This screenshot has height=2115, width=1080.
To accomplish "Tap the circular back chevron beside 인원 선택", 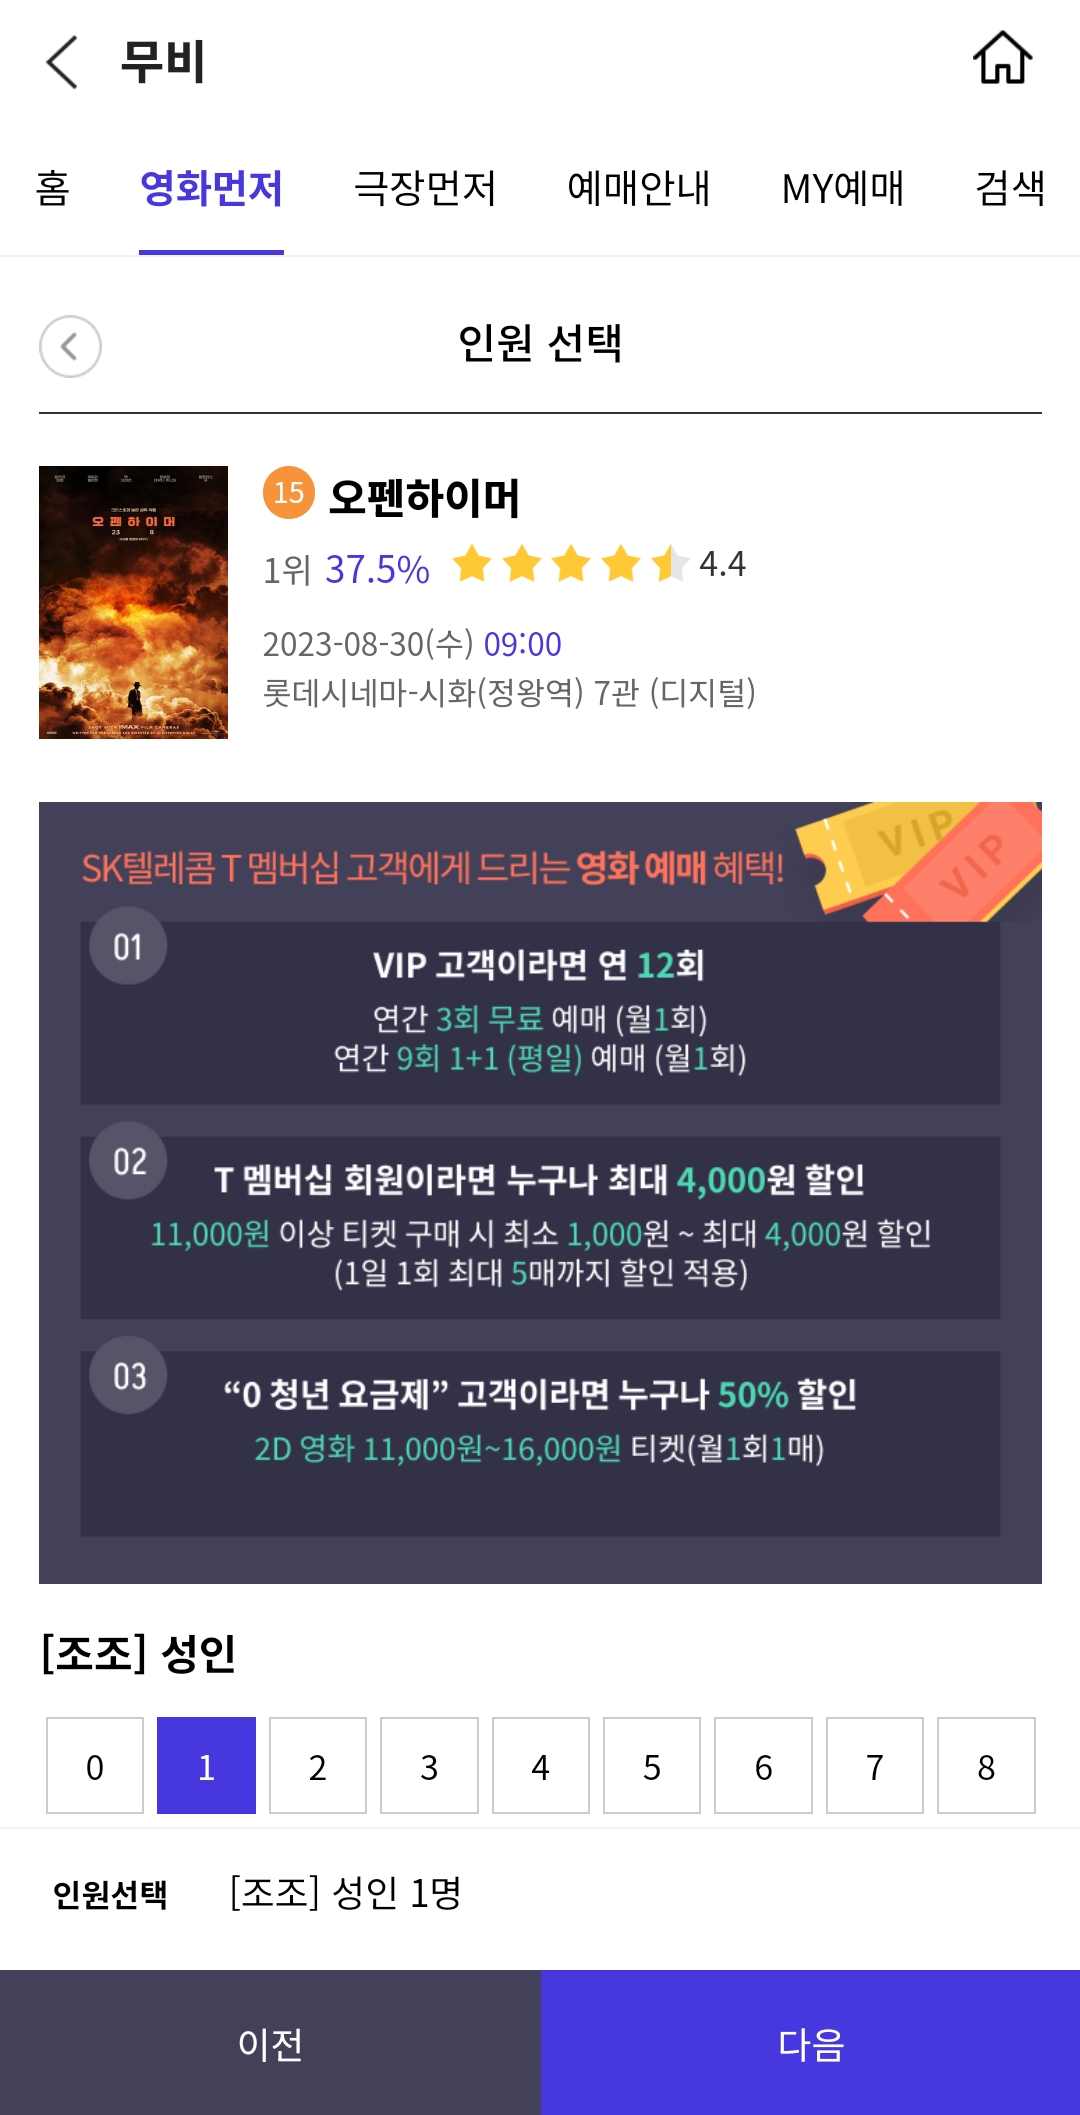I will click(70, 347).
